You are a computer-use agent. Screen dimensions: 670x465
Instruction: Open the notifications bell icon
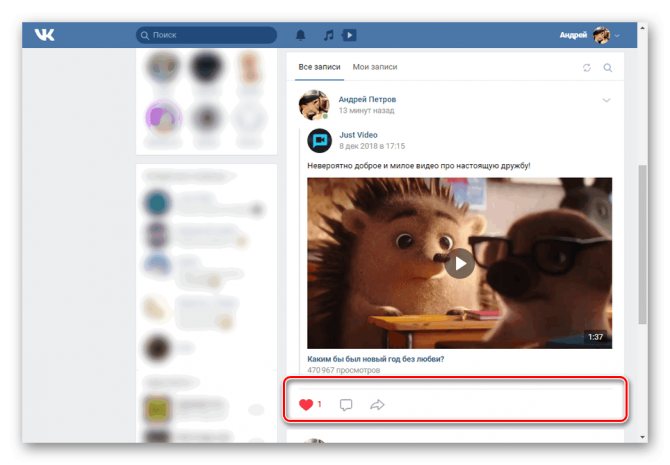coord(301,35)
